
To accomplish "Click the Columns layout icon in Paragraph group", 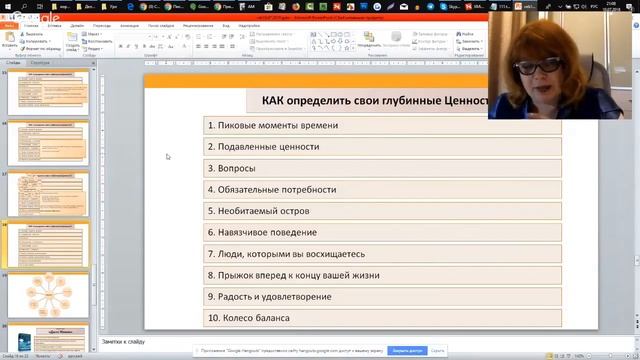I will [232, 47].
